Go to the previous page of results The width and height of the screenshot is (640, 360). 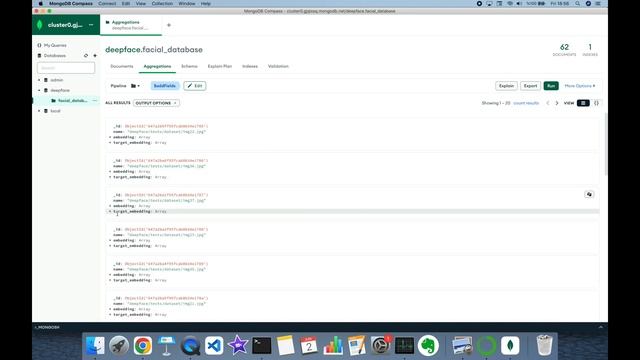click(548, 103)
